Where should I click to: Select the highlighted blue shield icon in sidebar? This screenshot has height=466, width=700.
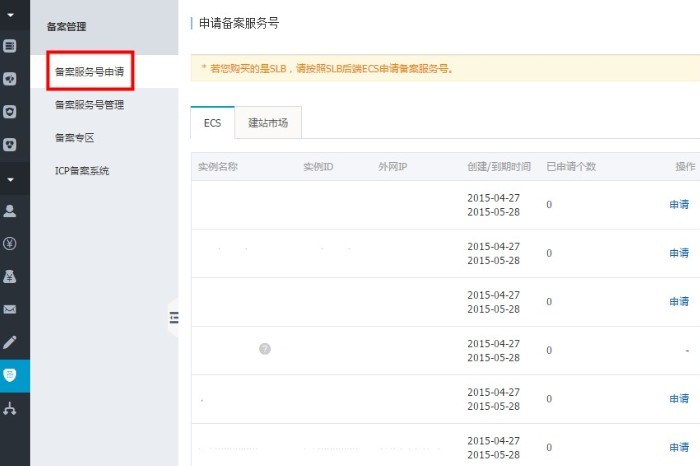pyautogui.click(x=11, y=375)
